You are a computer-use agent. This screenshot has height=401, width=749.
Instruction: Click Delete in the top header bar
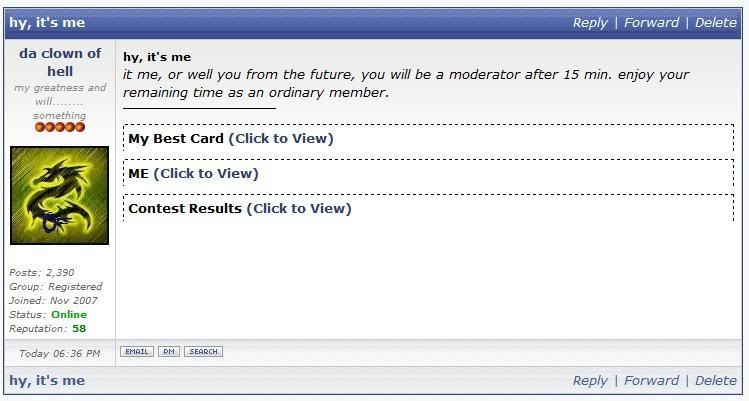(x=715, y=22)
